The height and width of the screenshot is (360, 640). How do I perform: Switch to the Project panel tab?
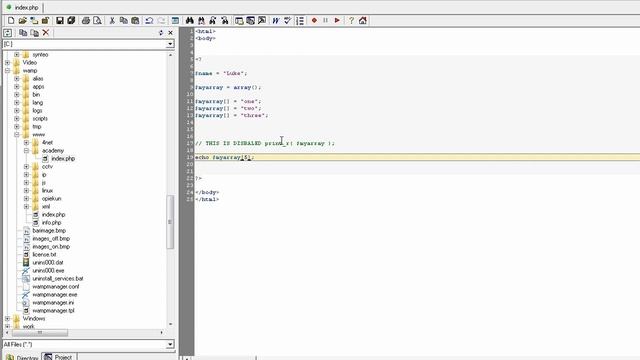(x=59, y=357)
